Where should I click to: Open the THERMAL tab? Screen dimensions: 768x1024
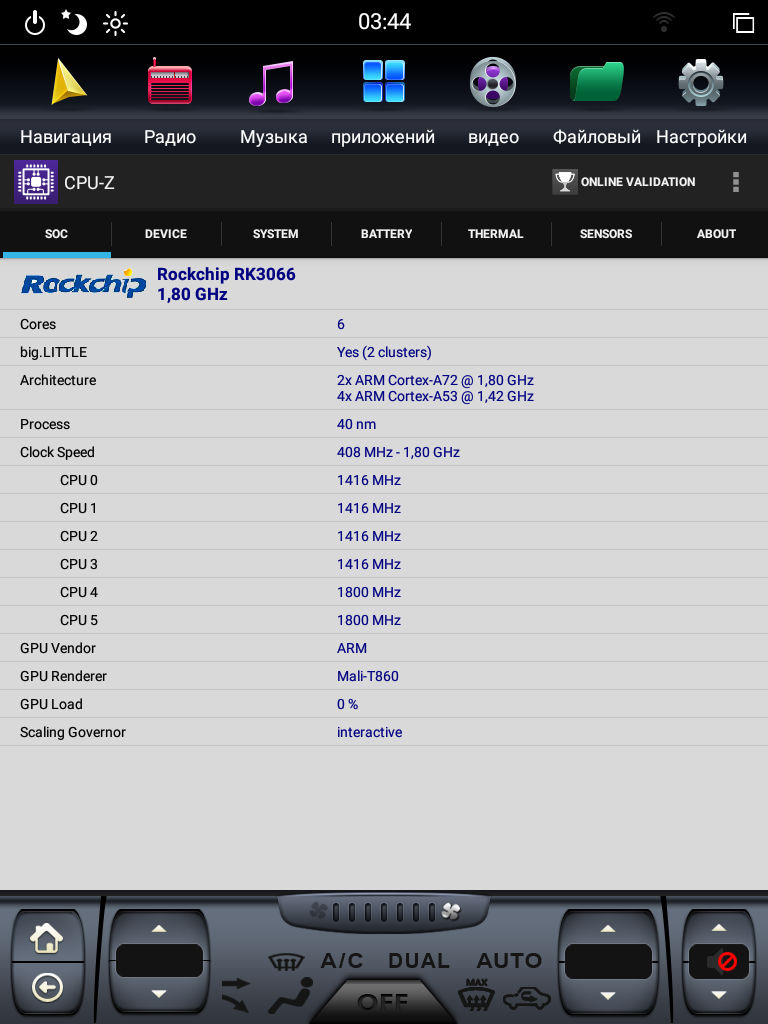tap(496, 234)
